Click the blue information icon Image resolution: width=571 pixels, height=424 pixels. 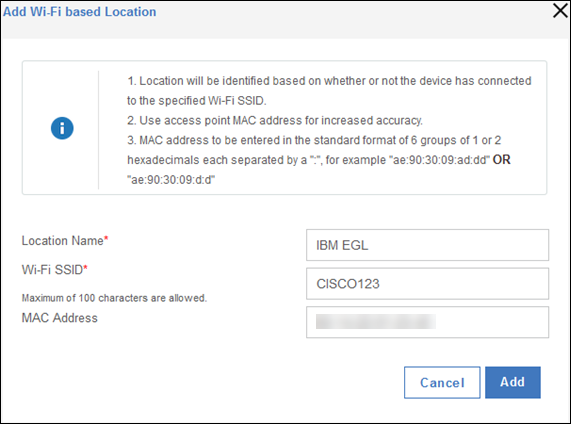tap(62, 128)
